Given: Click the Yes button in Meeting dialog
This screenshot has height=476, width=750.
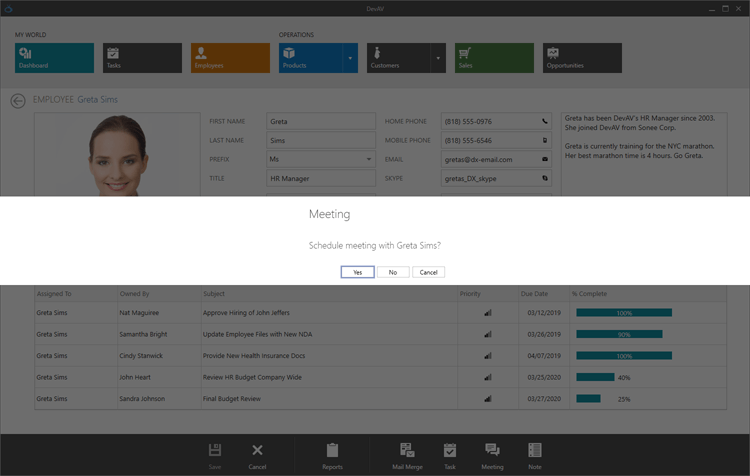Looking at the screenshot, I should click(357, 272).
